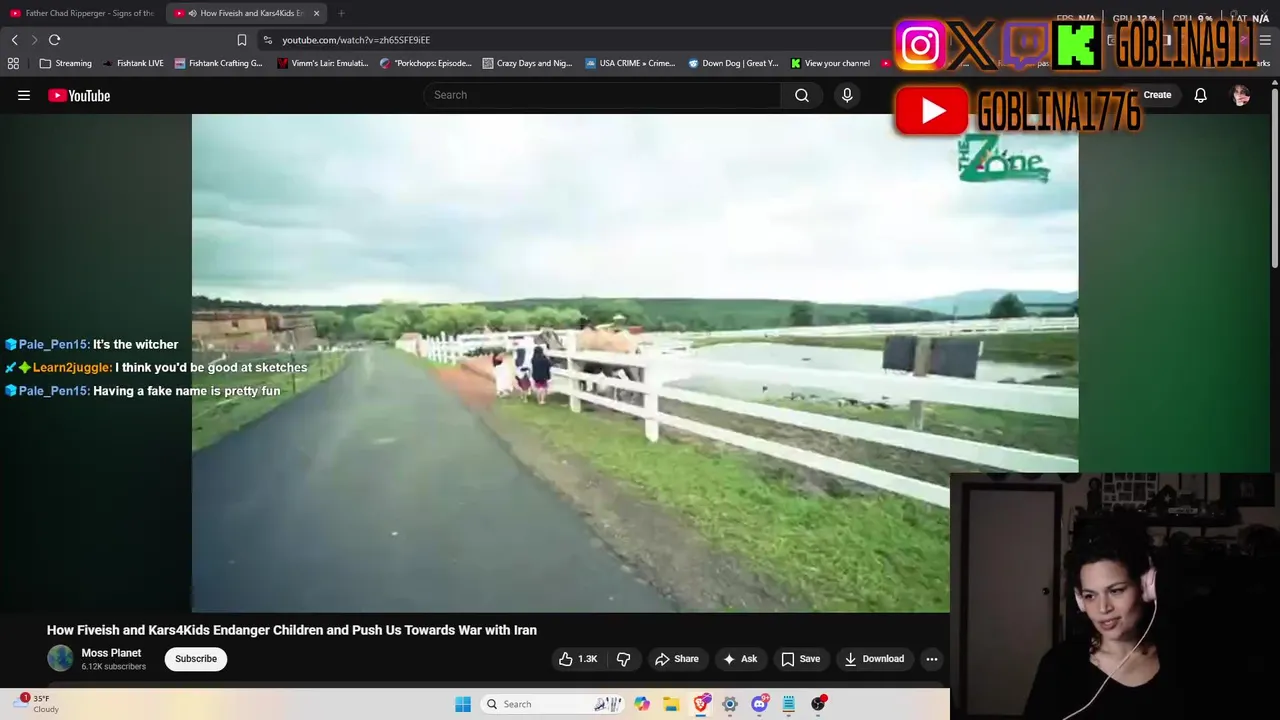Go to the YouTube home logo
Image resolution: width=1280 pixels, height=720 pixels.
coord(79,95)
